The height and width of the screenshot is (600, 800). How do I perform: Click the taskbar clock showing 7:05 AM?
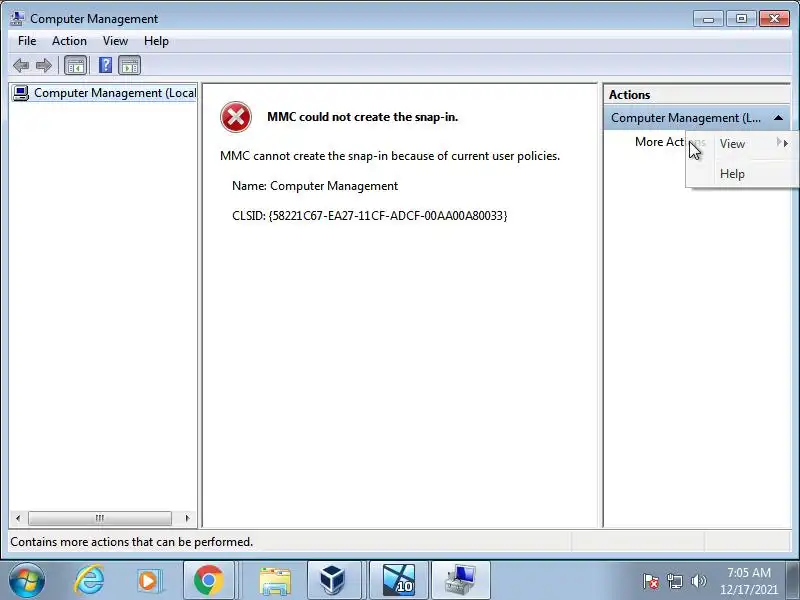[748, 573]
